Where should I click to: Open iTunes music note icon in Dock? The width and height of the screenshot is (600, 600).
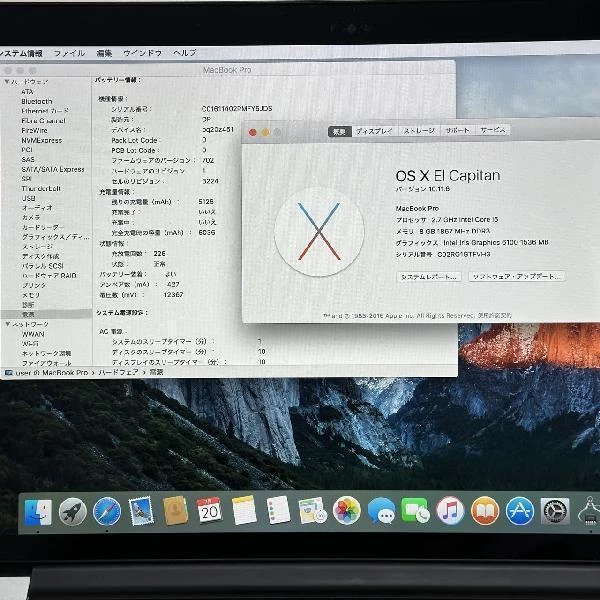point(450,510)
